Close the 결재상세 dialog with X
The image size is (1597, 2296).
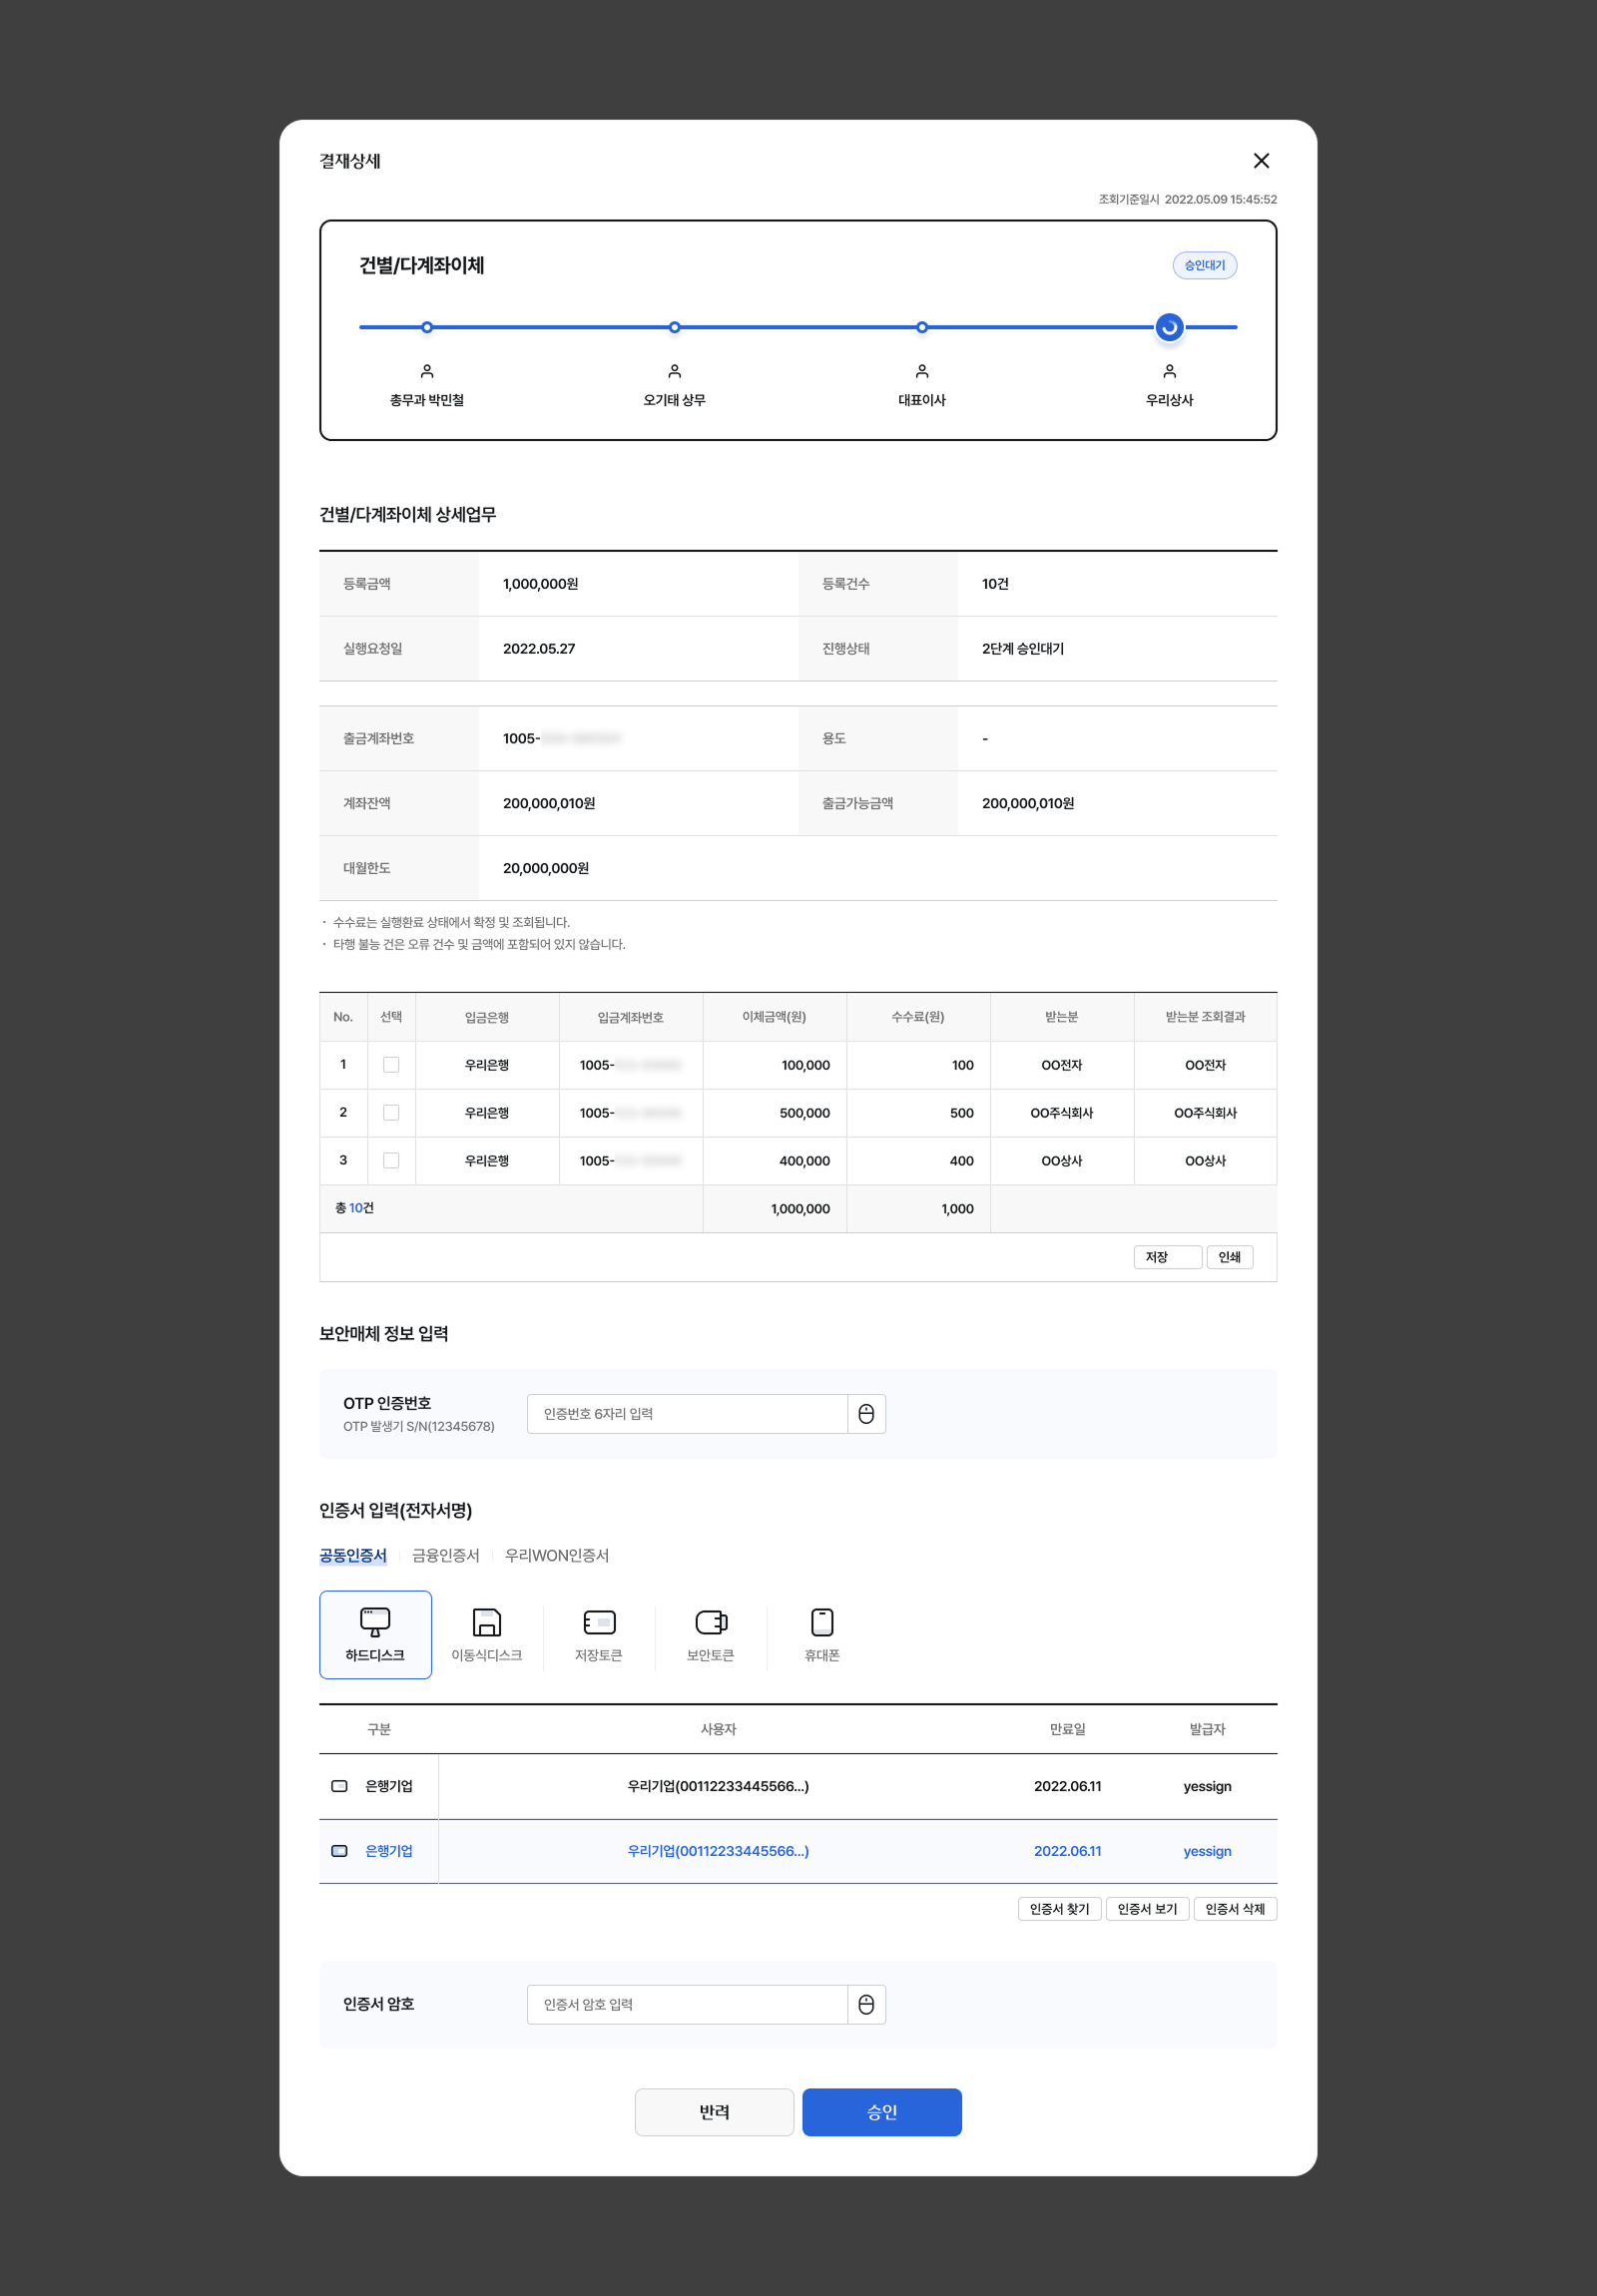tap(1261, 161)
